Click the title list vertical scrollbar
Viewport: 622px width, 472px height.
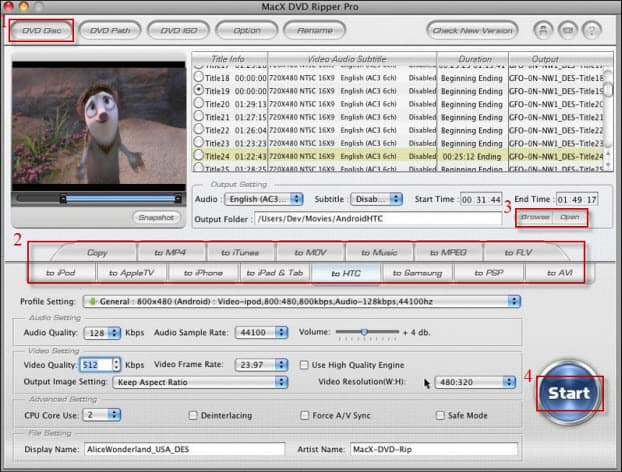[x=608, y=118]
